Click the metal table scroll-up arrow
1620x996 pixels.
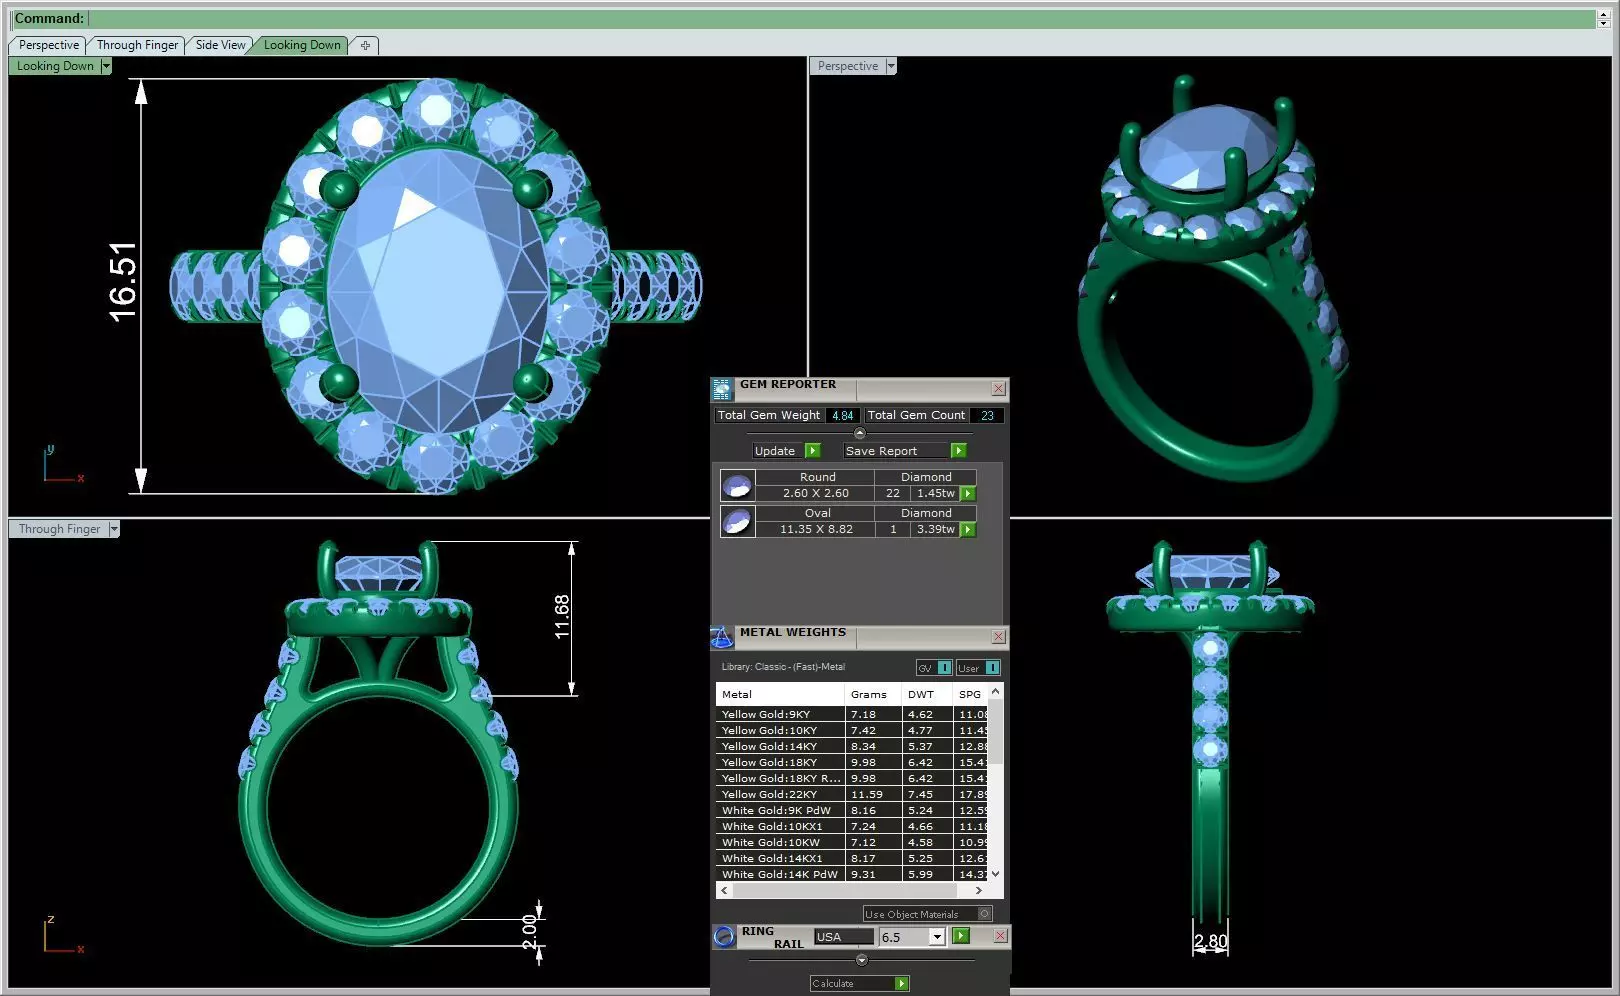(995, 691)
